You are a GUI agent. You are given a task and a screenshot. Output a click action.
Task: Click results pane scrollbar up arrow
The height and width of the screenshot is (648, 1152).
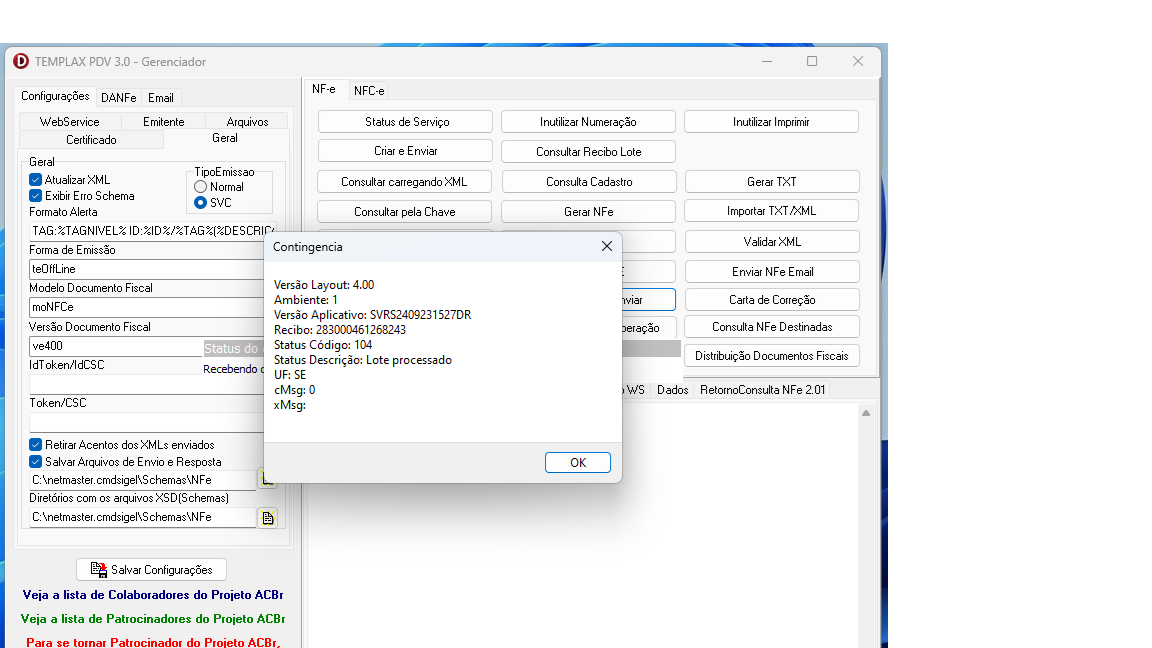(x=866, y=413)
